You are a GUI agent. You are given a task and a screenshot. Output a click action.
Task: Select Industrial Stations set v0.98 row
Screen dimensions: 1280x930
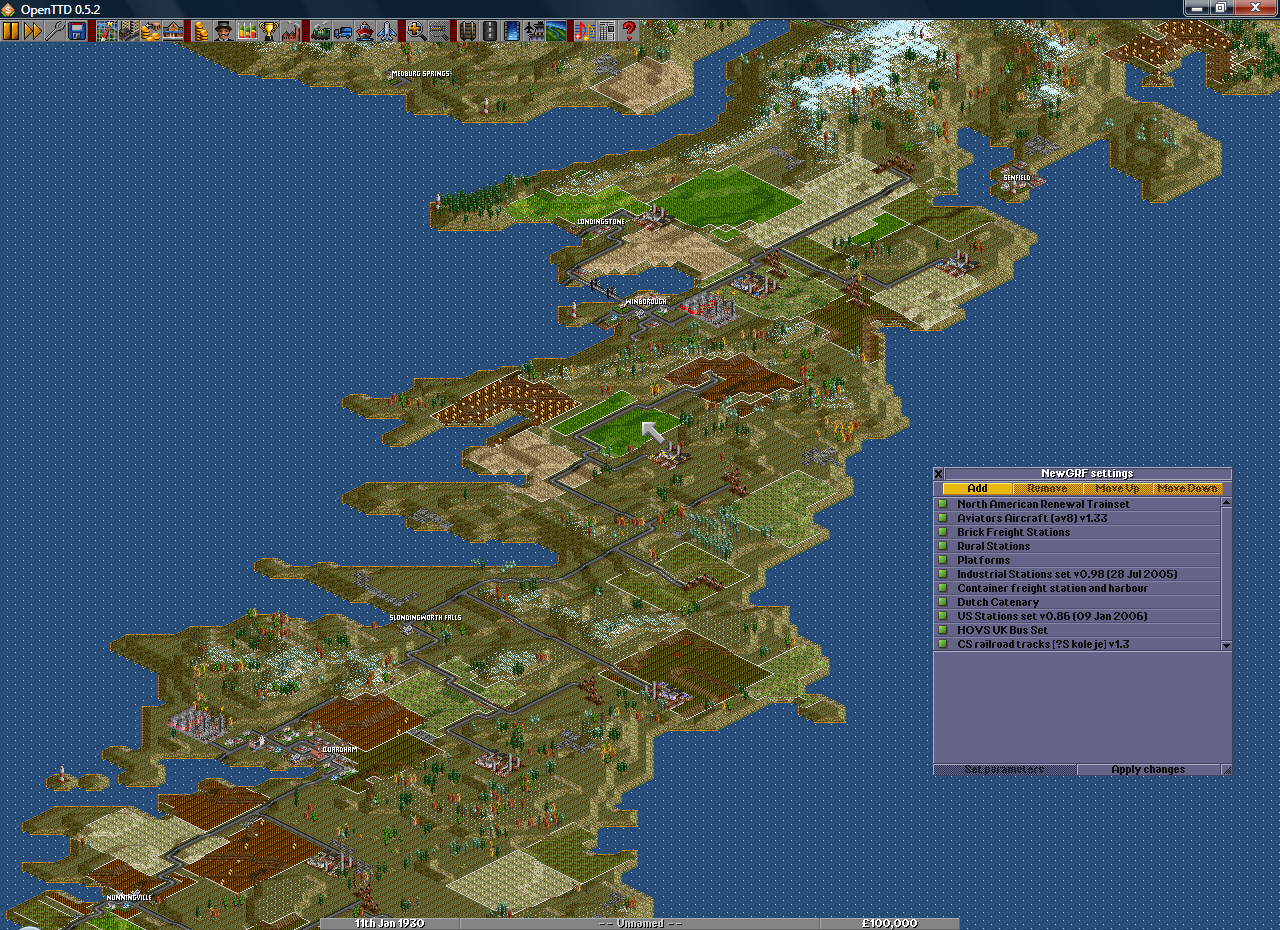pos(1077,574)
